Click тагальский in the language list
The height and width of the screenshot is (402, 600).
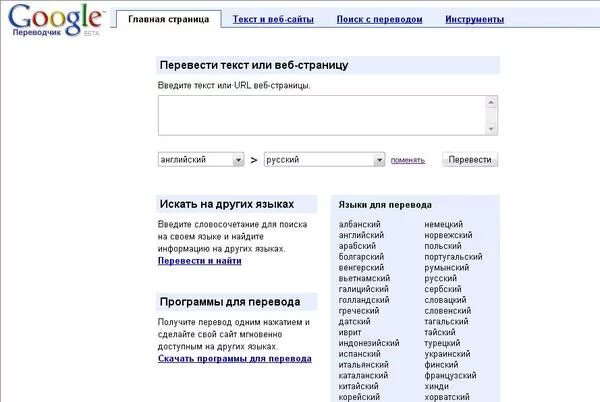(x=446, y=321)
